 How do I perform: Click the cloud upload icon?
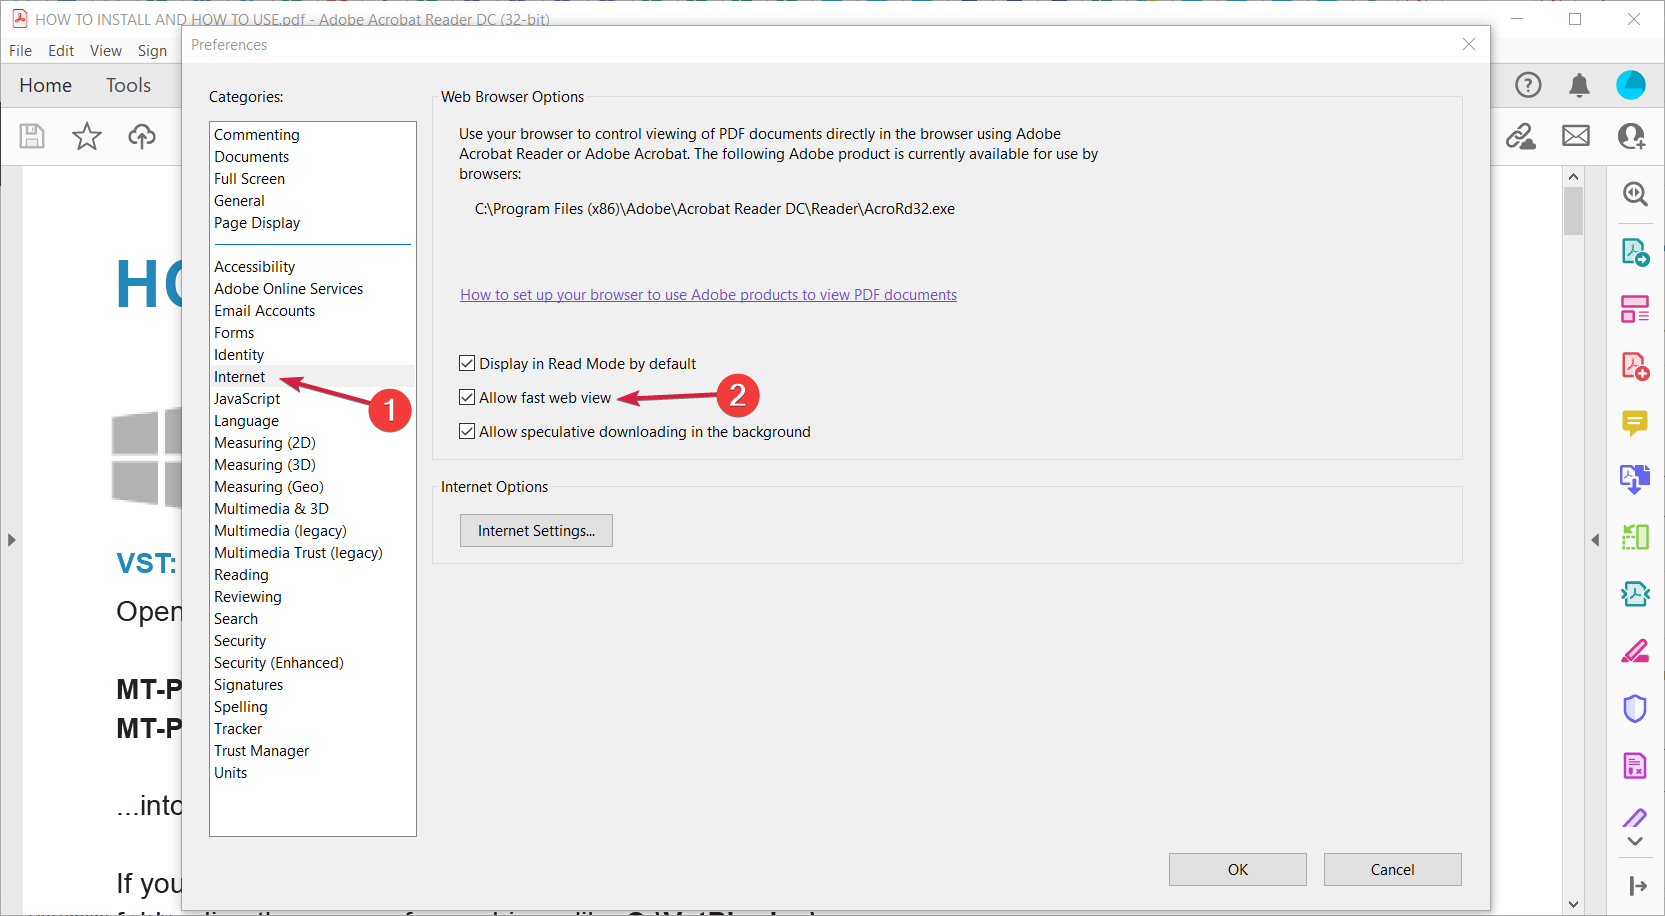[x=142, y=136]
